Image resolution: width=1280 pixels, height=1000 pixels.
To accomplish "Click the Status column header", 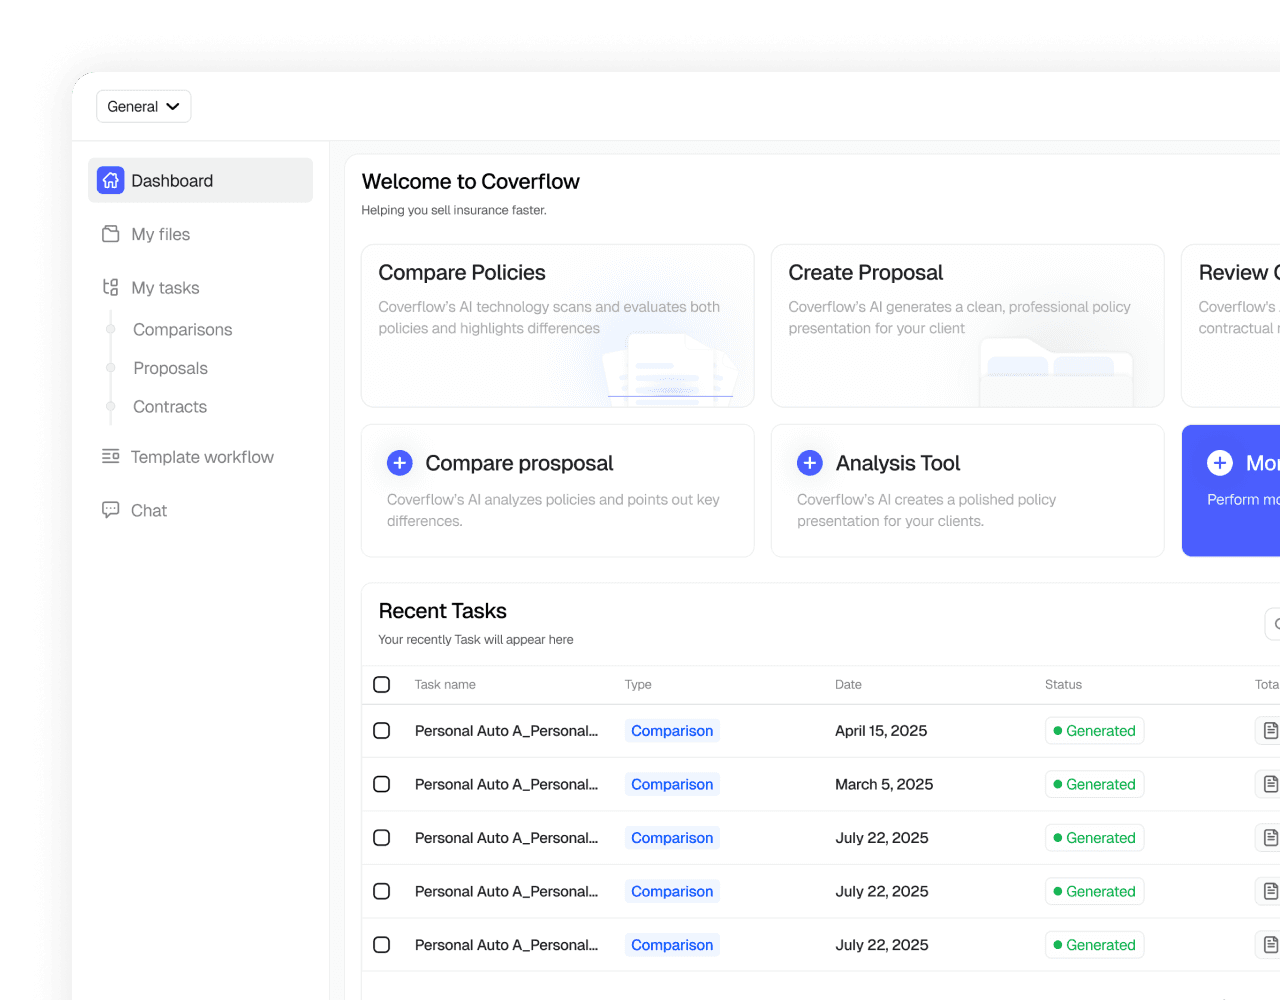I will pos(1063,685).
